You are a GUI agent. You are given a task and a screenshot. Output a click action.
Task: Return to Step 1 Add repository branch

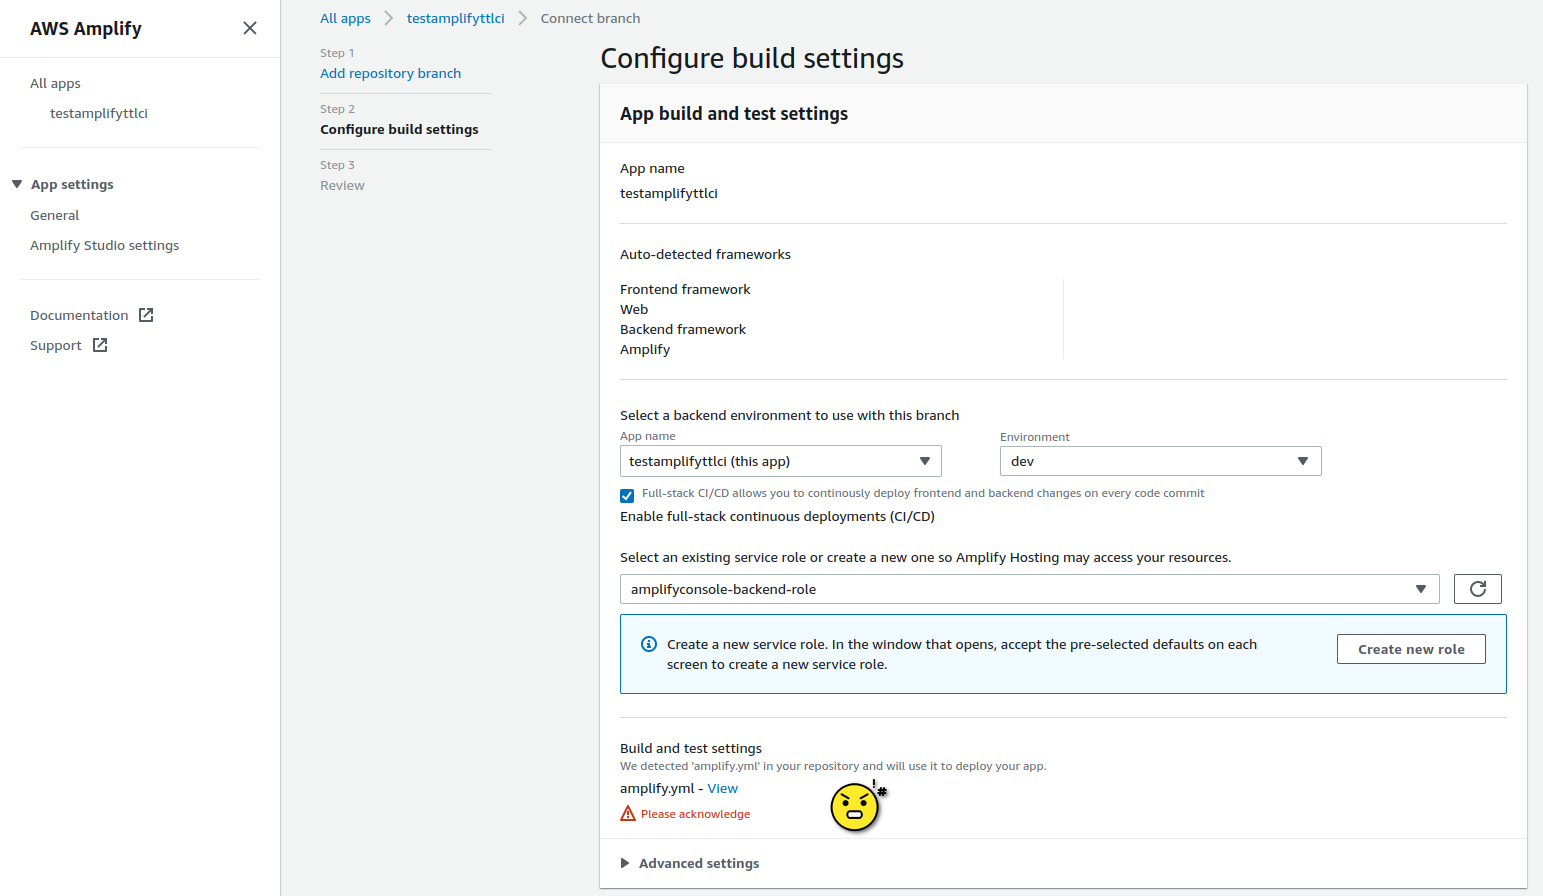(390, 73)
